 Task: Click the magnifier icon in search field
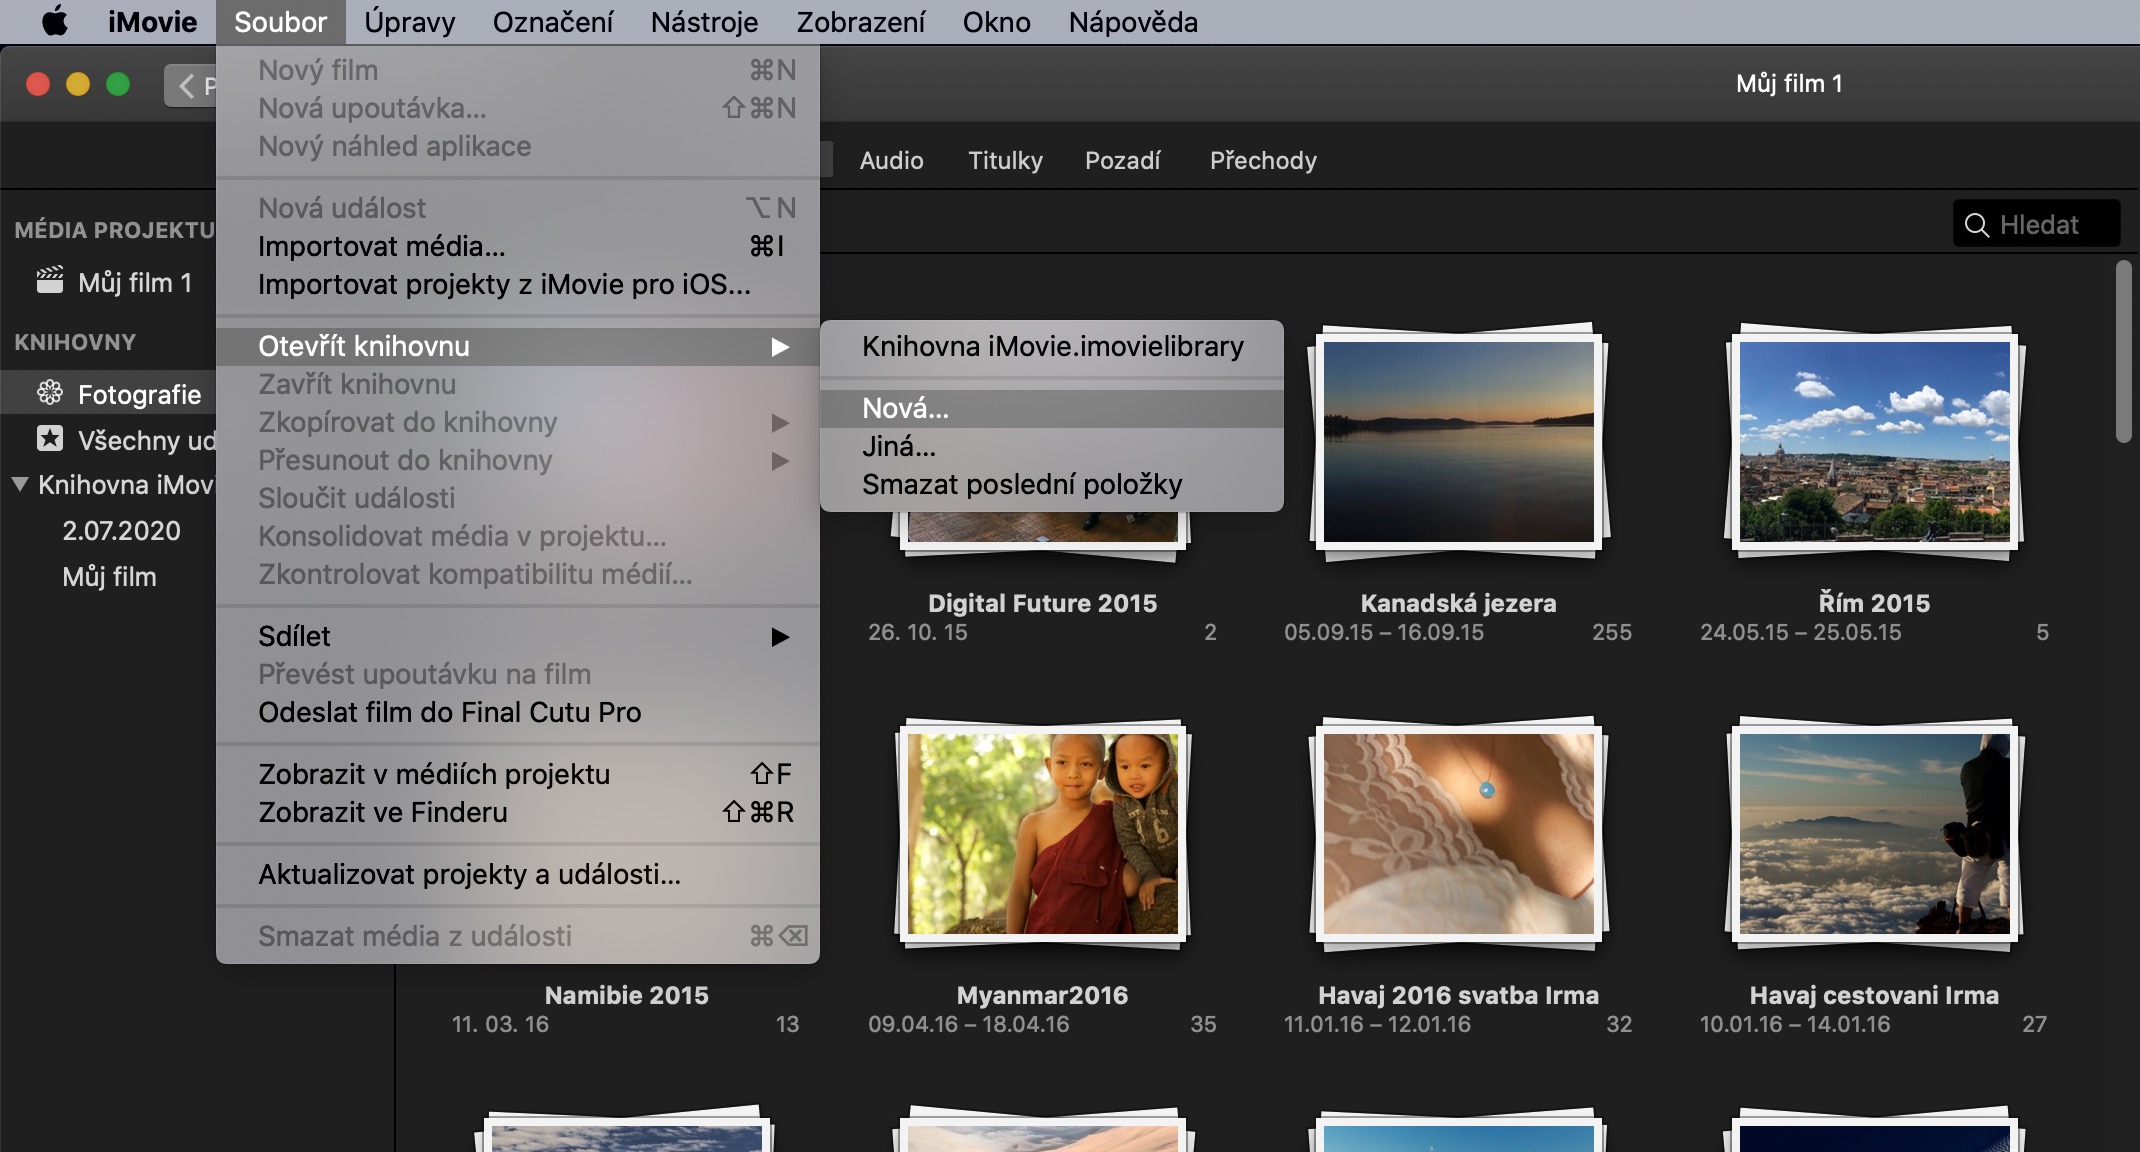pyautogui.click(x=1976, y=225)
